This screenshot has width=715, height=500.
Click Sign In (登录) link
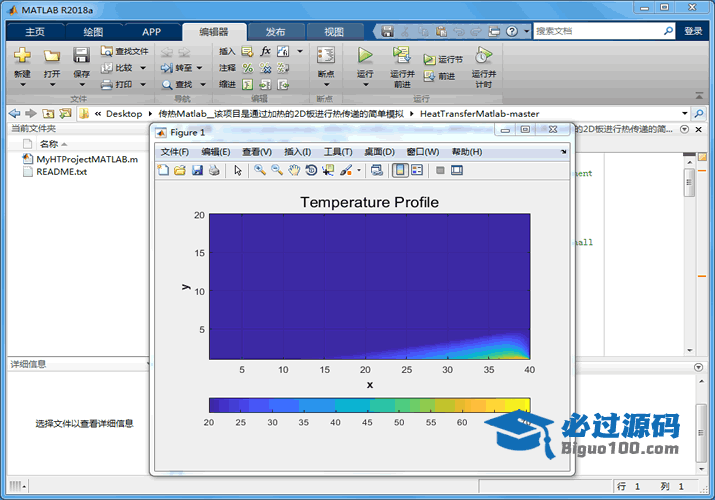693,31
